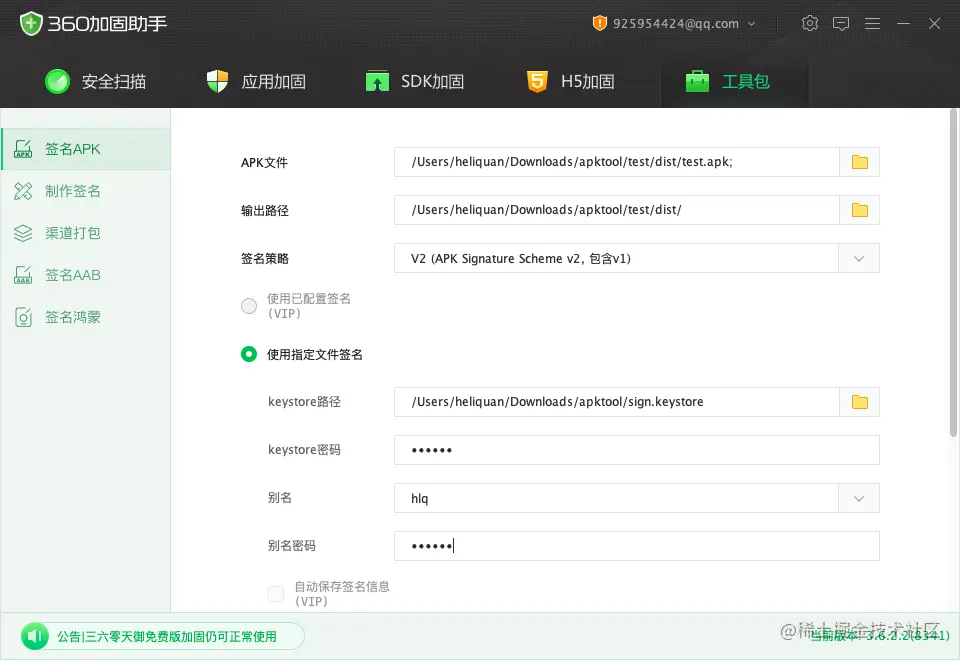Open settings via the gear icon
Image resolution: width=960 pixels, height=660 pixels.
coord(809,23)
